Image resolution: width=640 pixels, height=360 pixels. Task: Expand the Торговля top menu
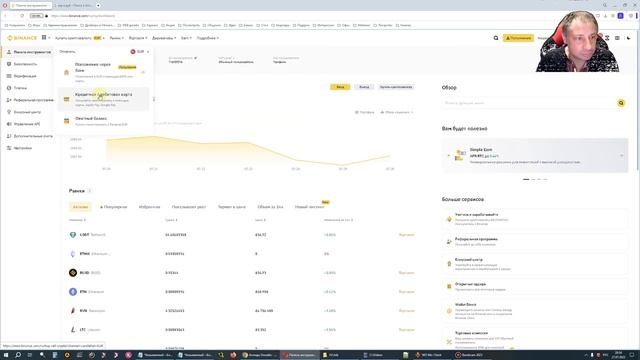click(x=138, y=38)
